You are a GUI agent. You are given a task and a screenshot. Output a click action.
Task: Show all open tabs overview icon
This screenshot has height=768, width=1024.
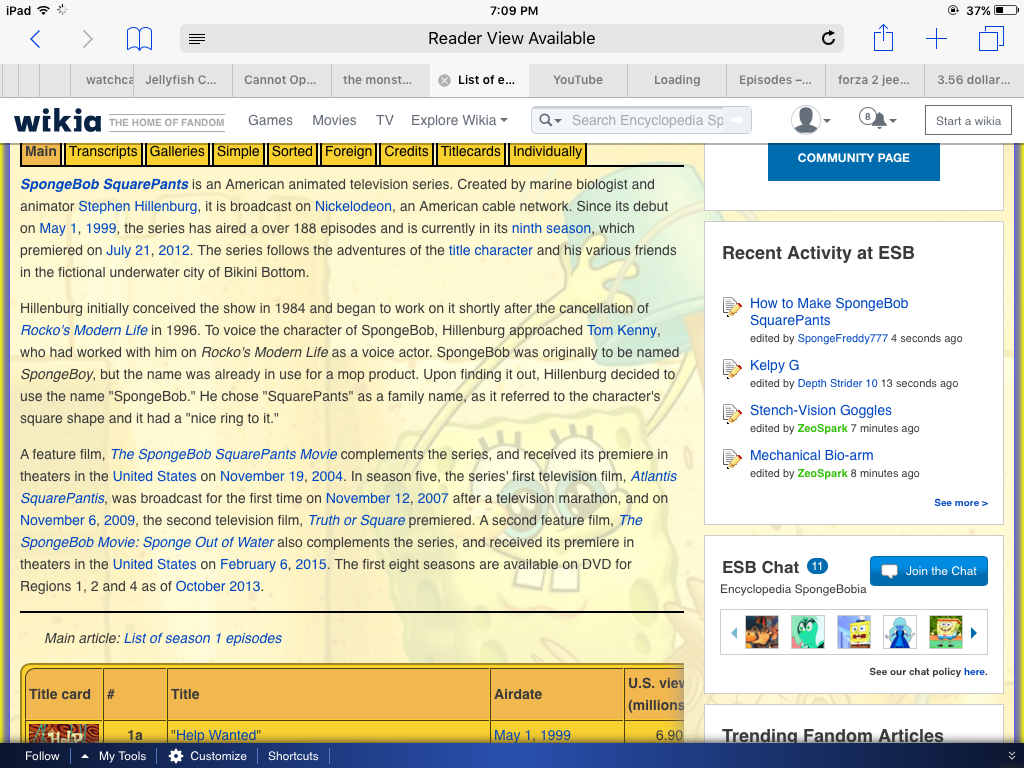[x=991, y=39]
